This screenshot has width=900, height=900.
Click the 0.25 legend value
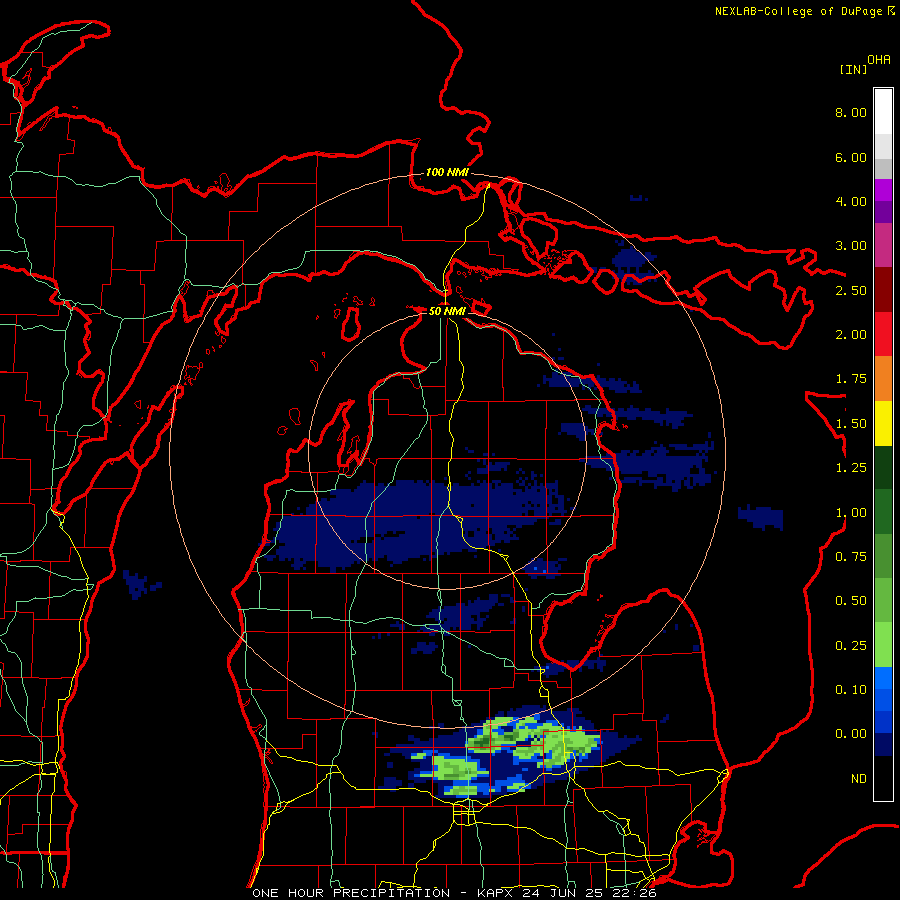851,646
